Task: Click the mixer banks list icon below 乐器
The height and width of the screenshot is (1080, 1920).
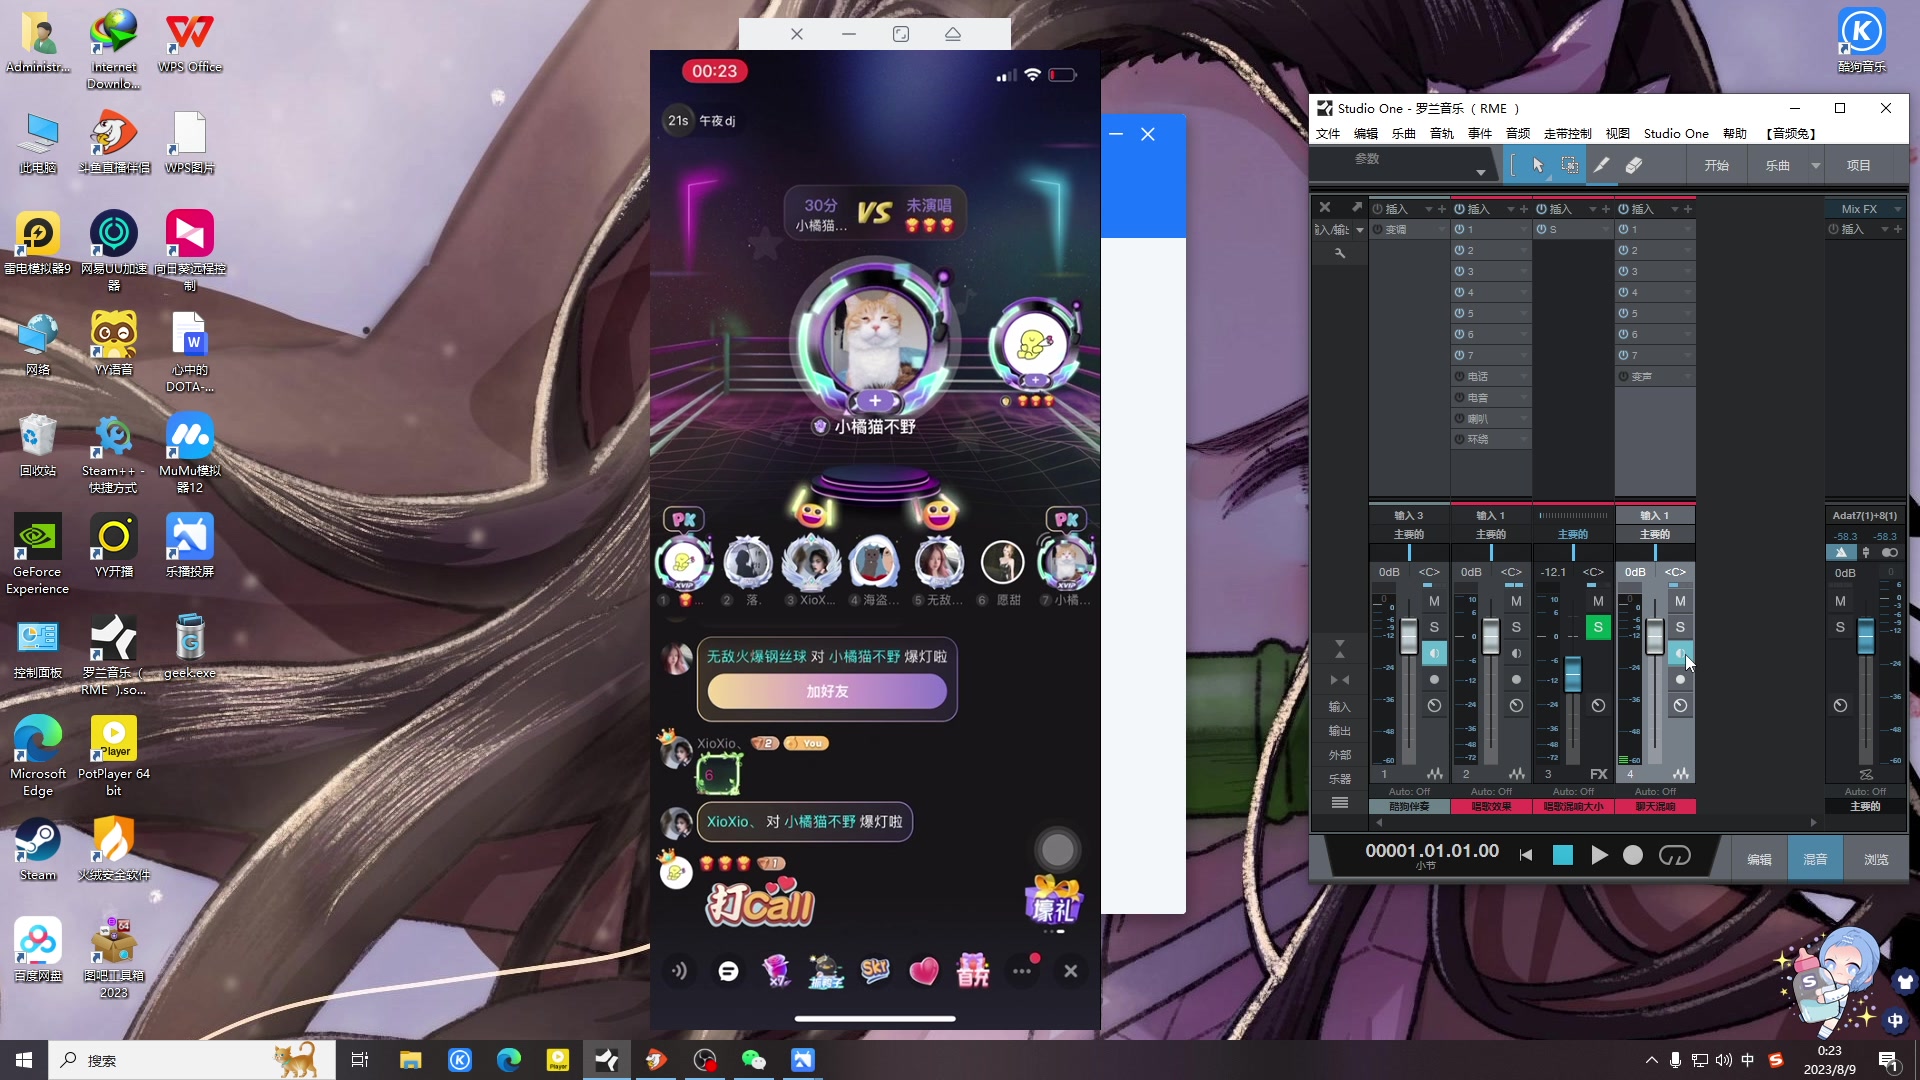Action: click(x=1340, y=802)
